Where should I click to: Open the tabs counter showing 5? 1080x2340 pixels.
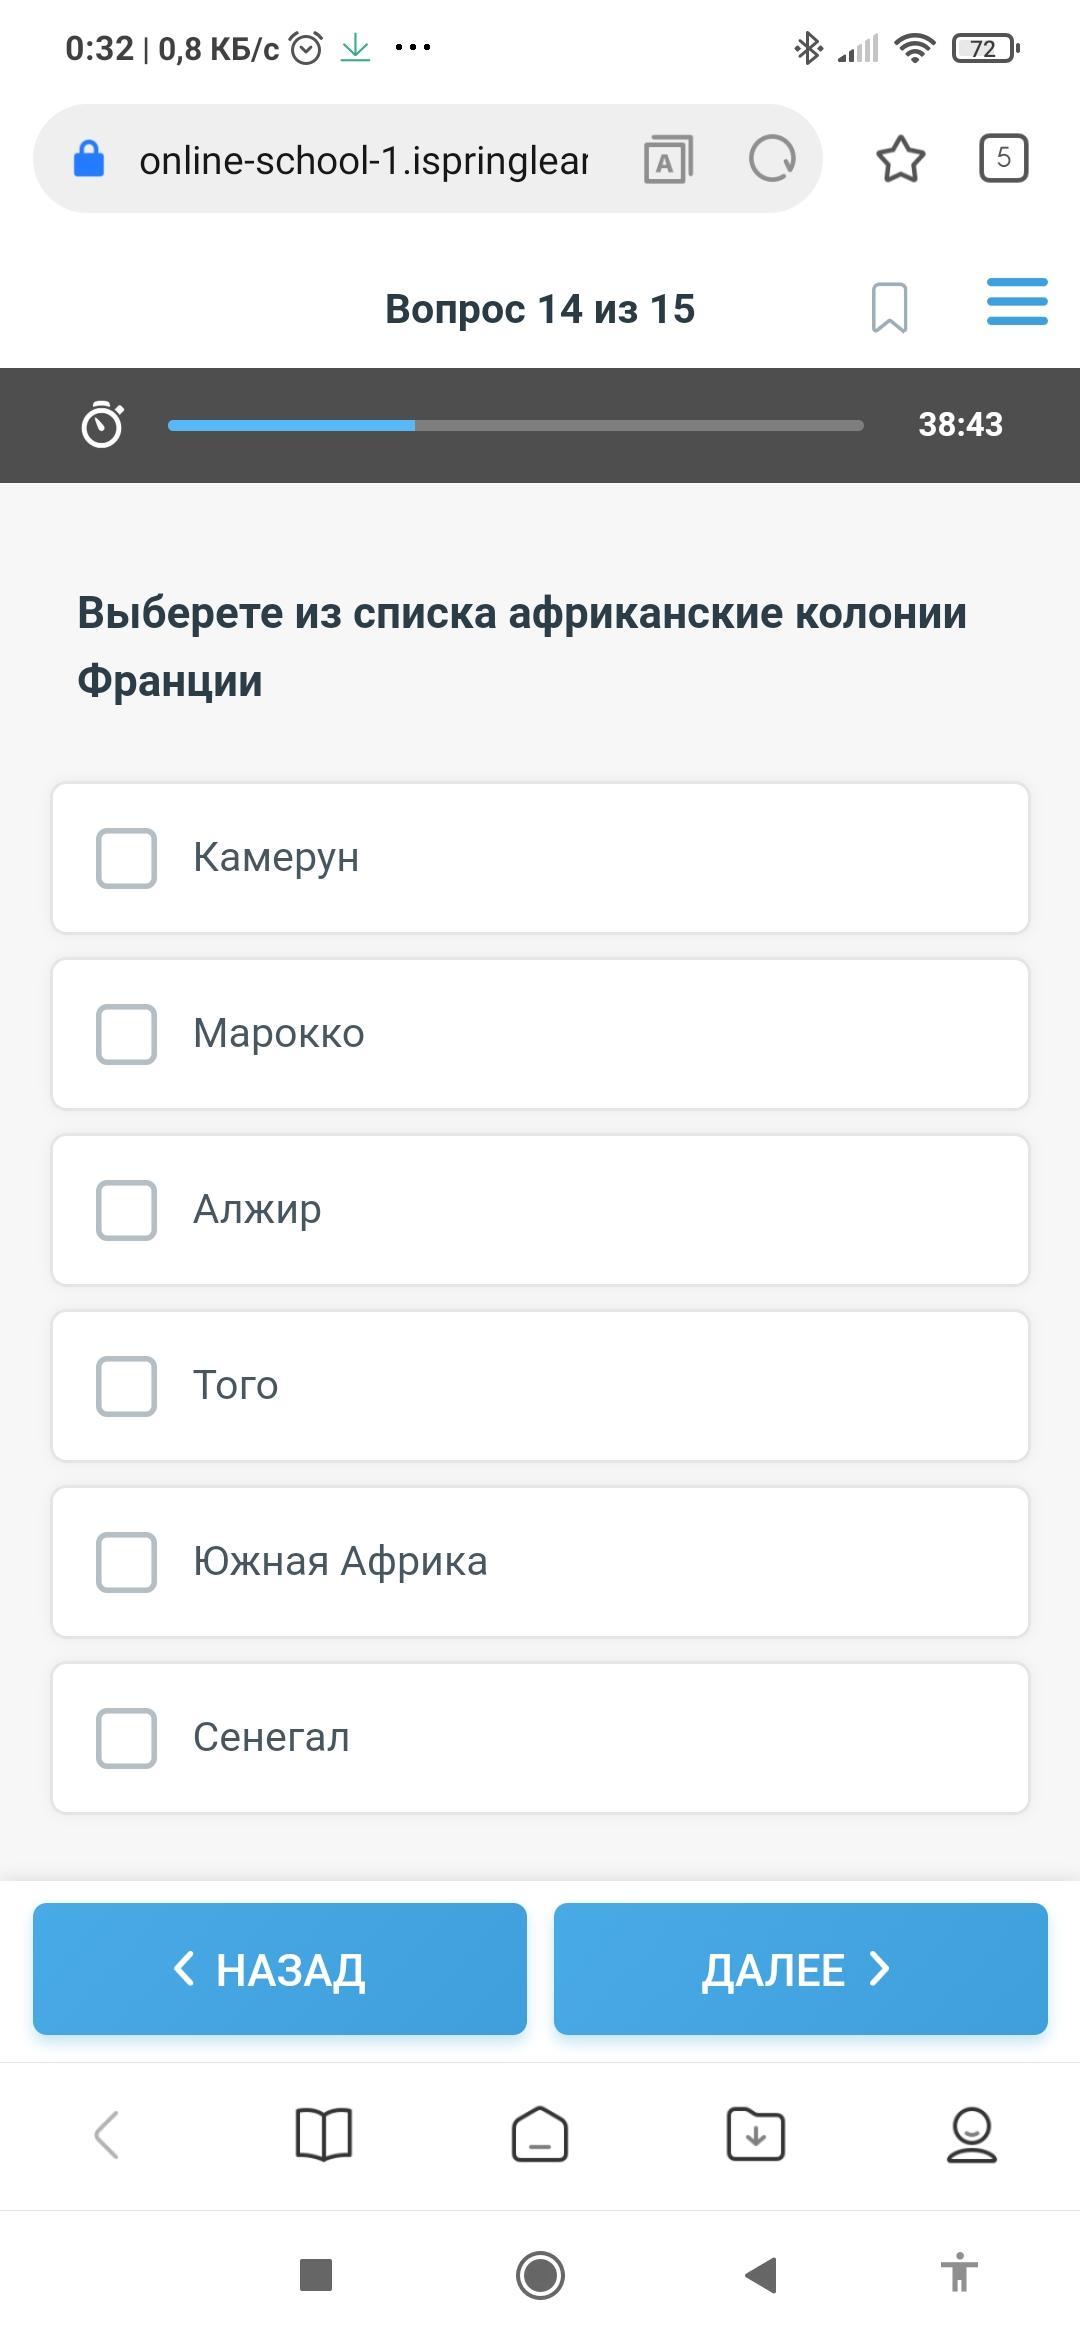[x=1003, y=158]
